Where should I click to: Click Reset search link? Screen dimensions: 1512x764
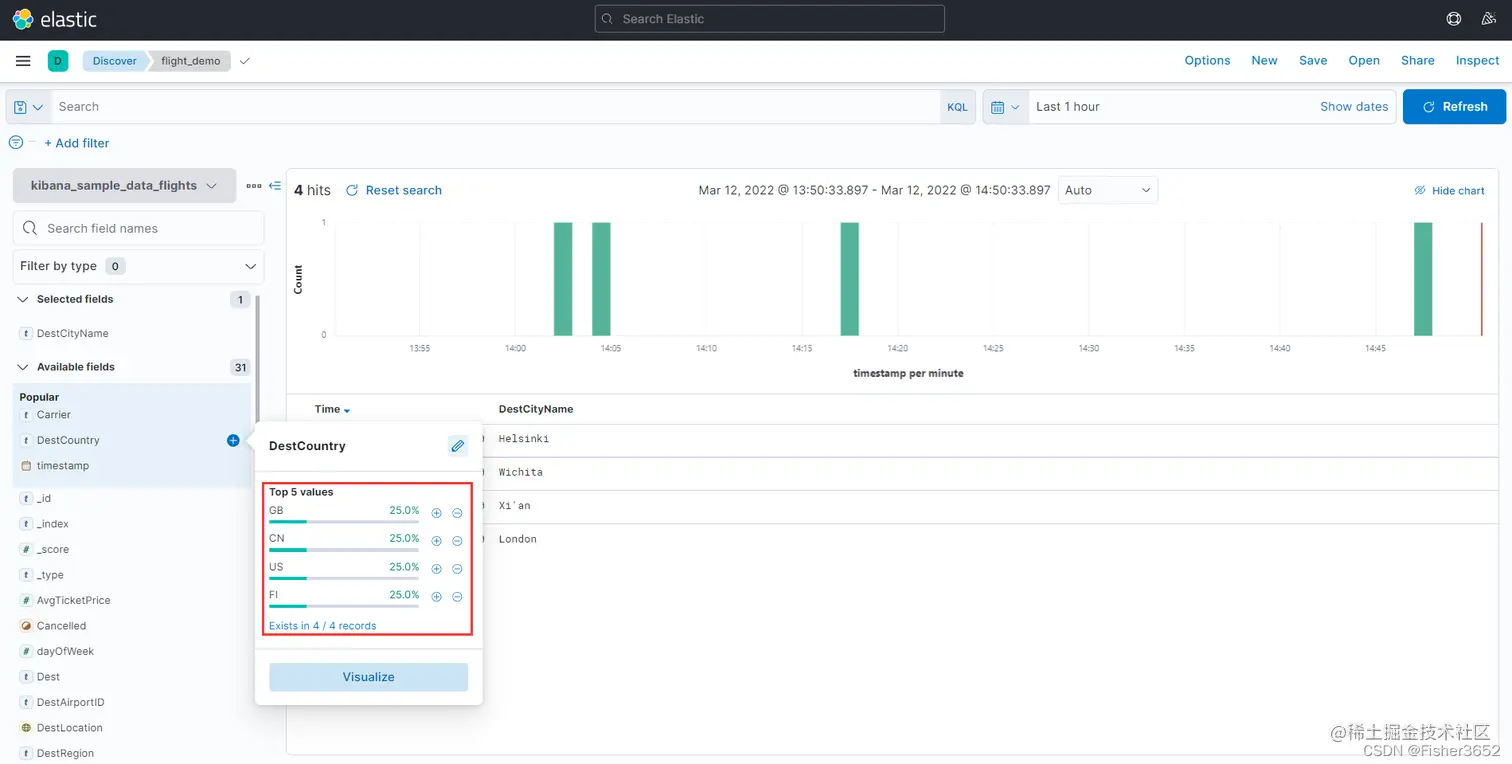(394, 190)
